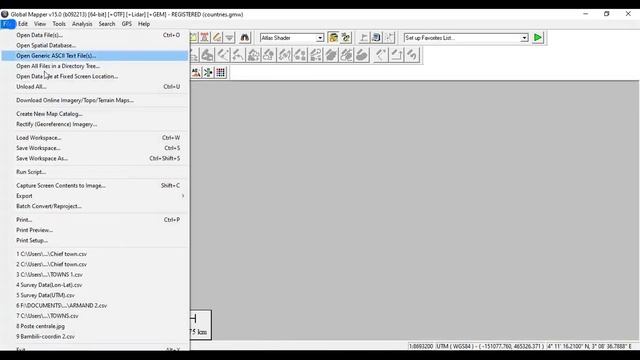
Task: Choose Open Spatial Database... menu entry
Action: pos(95,45)
